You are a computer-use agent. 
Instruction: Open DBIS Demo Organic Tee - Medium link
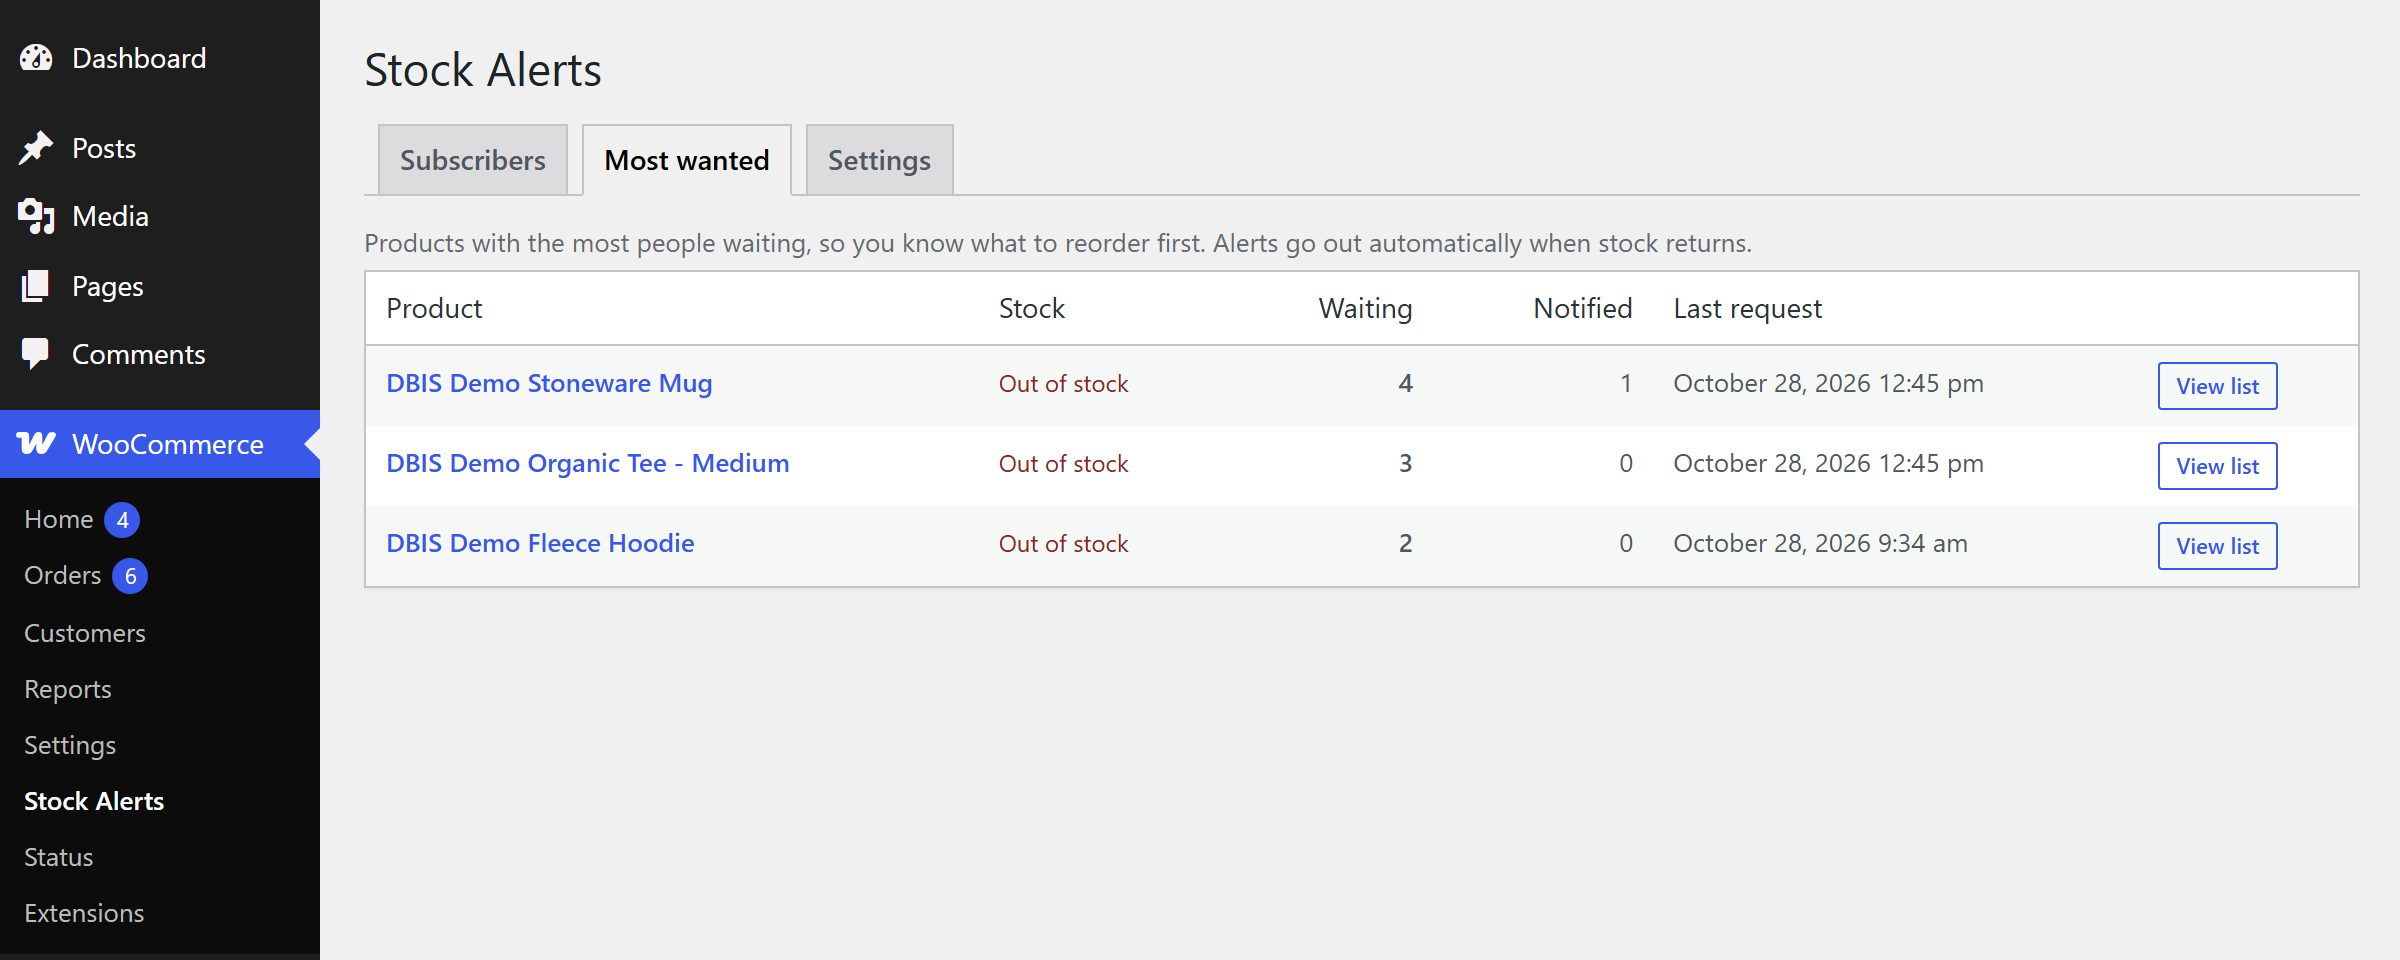(x=588, y=463)
